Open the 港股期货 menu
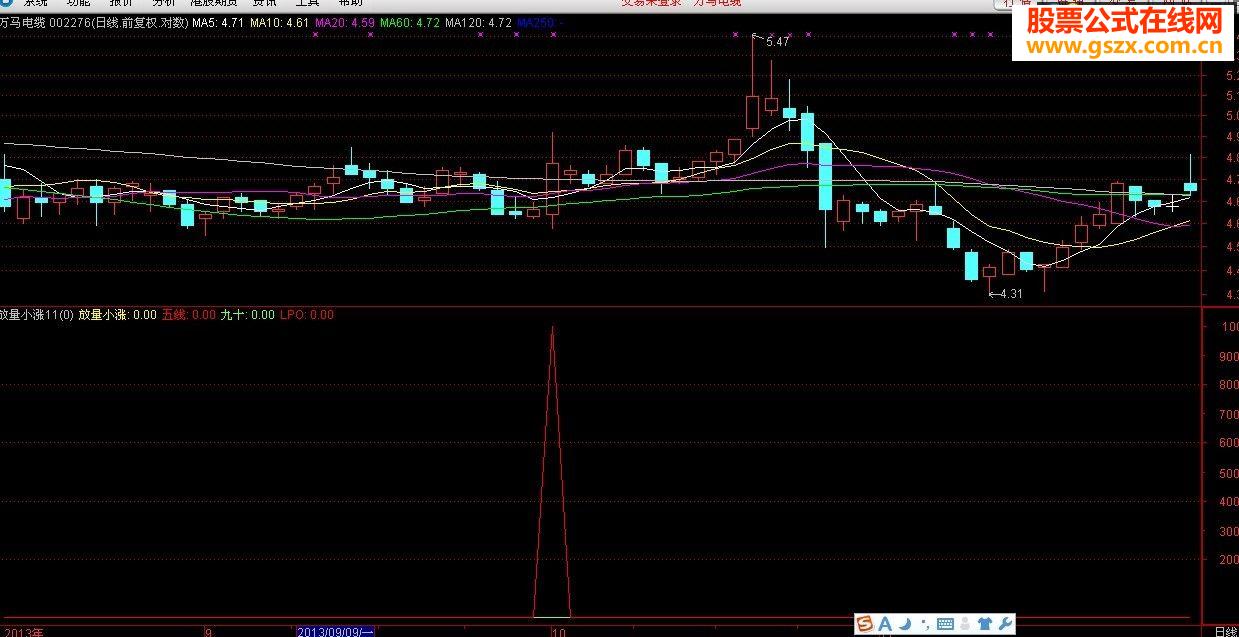Screen dimensions: 1239x637 coord(213,3)
